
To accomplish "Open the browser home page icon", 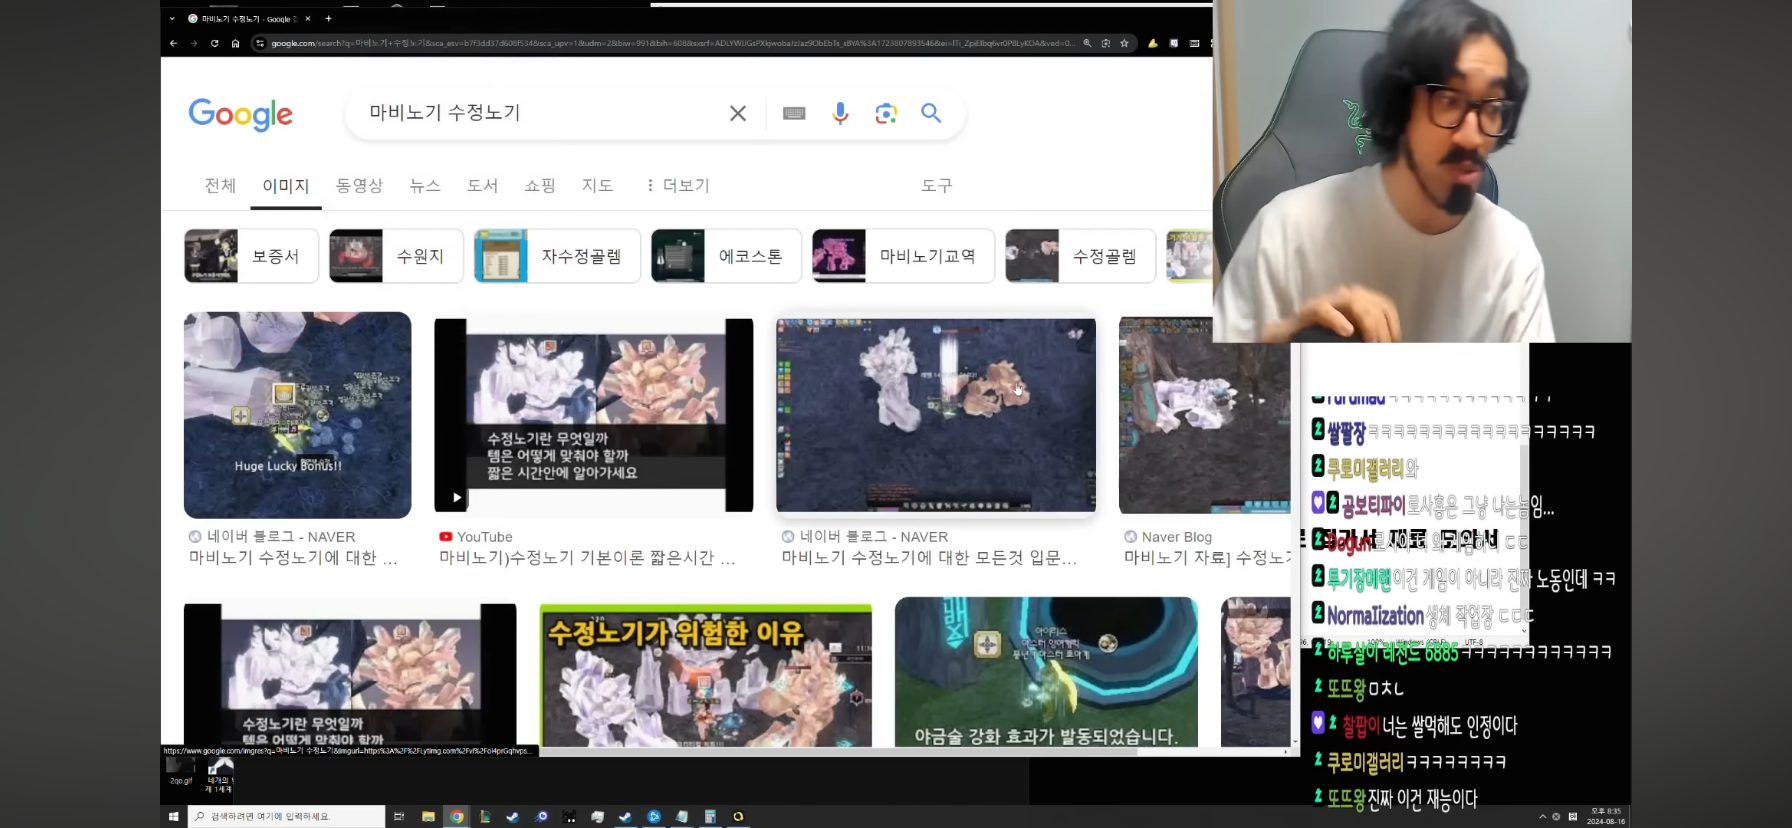I will pyautogui.click(x=235, y=43).
